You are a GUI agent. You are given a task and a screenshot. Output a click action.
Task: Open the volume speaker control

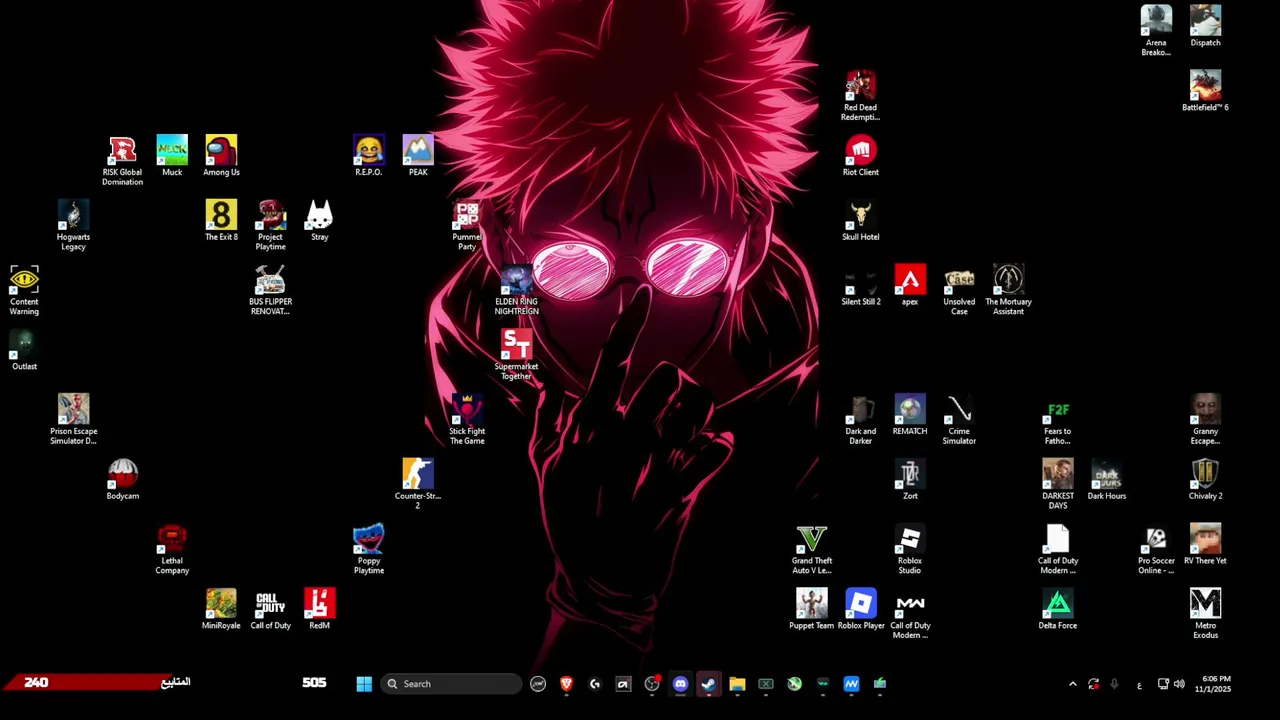[x=1179, y=684]
